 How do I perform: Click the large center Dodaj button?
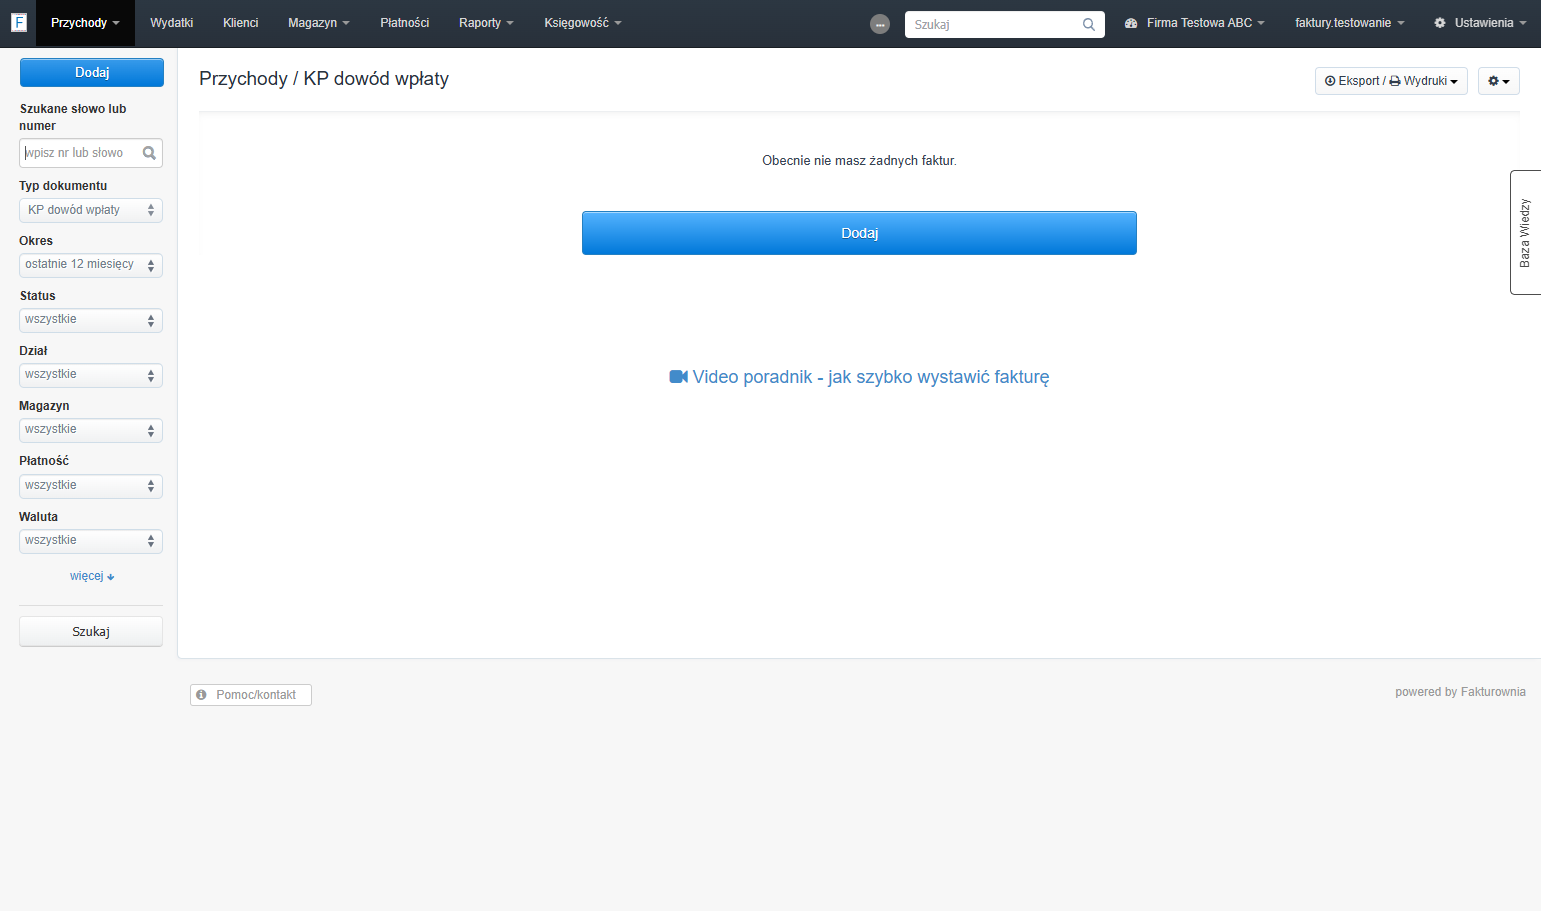click(859, 233)
